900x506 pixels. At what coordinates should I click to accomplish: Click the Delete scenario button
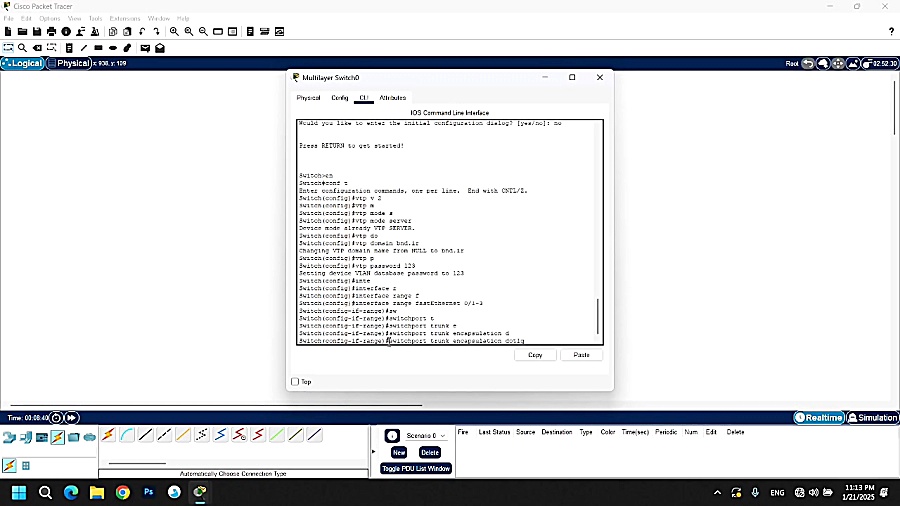pyautogui.click(x=430, y=453)
